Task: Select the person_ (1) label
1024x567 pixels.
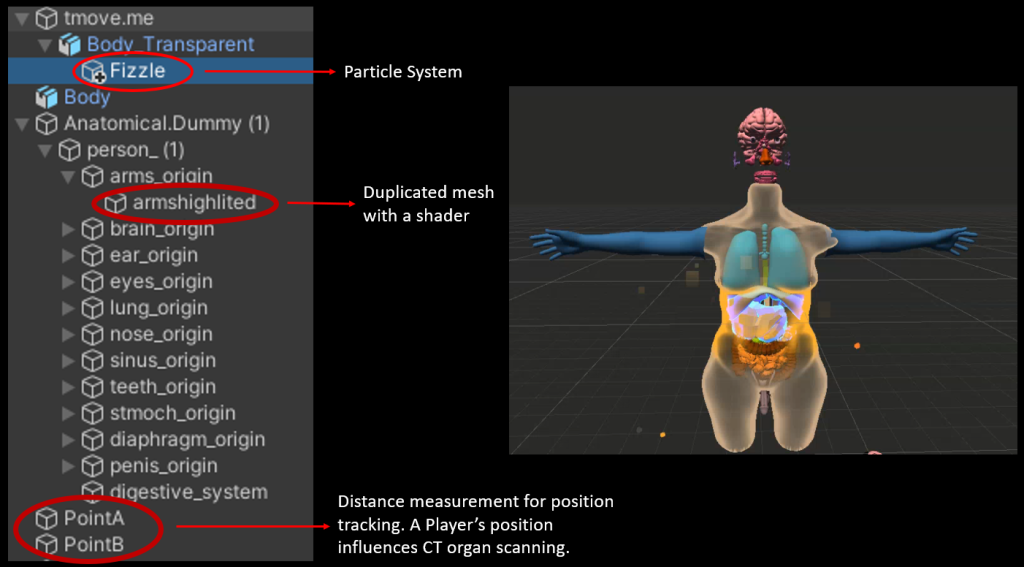Action: click(136, 150)
